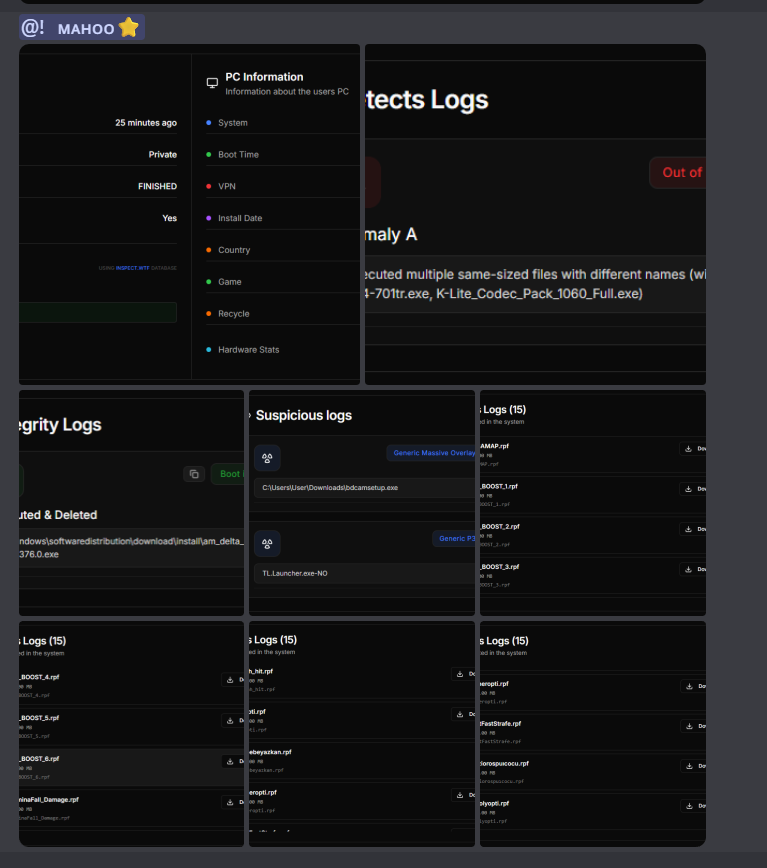Viewport: 767px width, 868px height.
Task: Click the star emoji after MAHOO
Action: [128, 27]
